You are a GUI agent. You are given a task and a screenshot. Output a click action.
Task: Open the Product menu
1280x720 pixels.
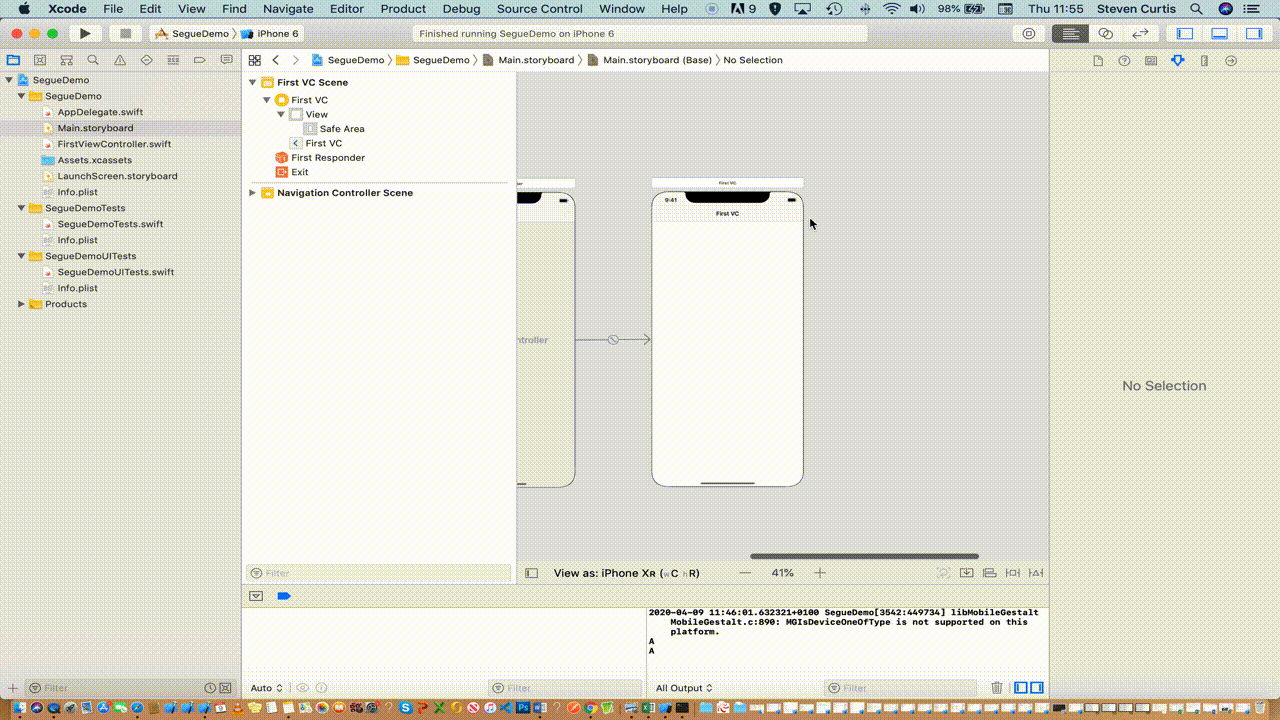coord(403,9)
